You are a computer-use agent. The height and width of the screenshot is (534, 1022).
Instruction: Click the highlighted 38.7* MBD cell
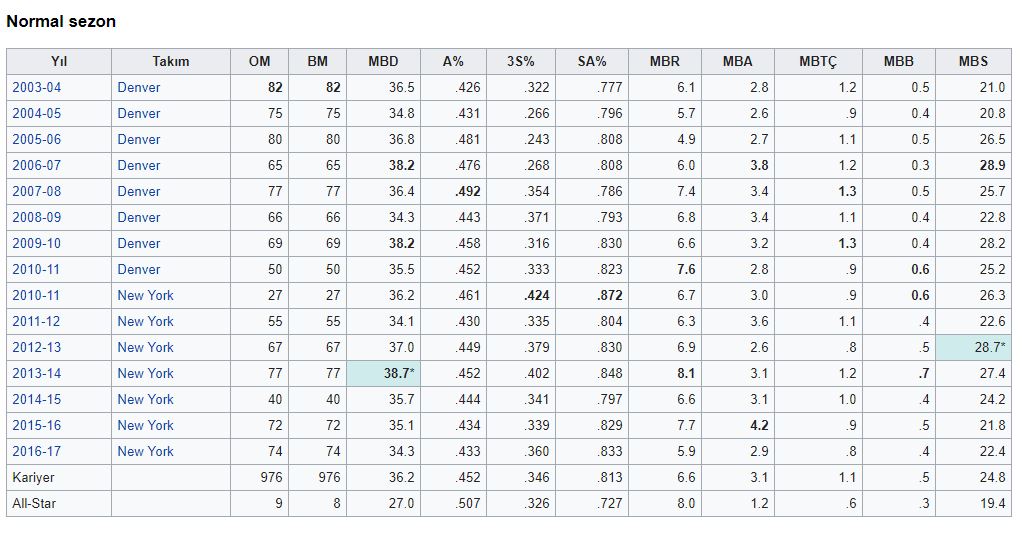pyautogui.click(x=383, y=374)
